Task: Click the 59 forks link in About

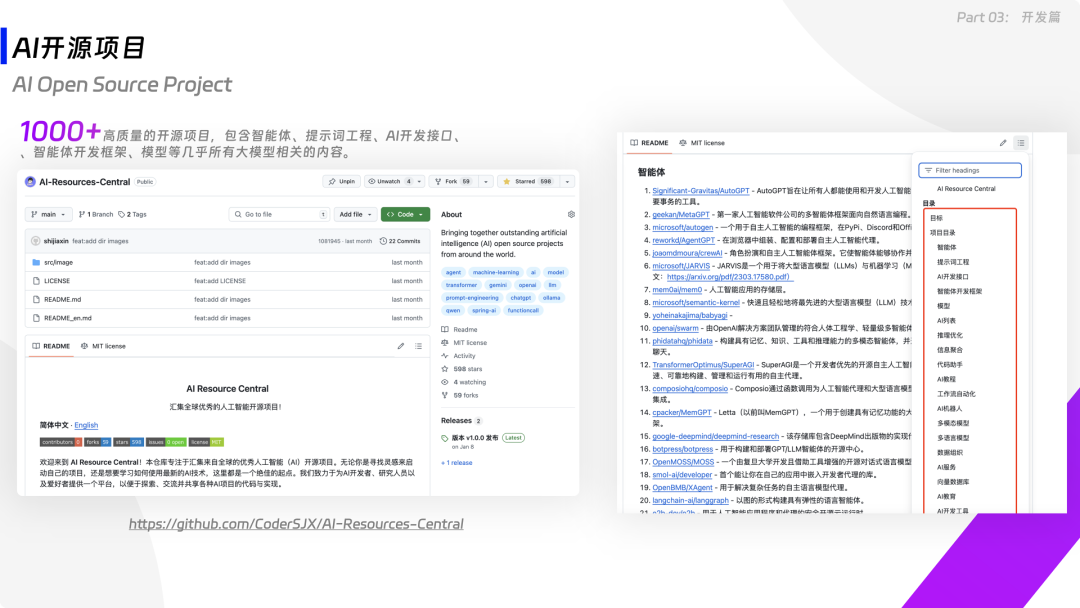Action: tap(460, 395)
